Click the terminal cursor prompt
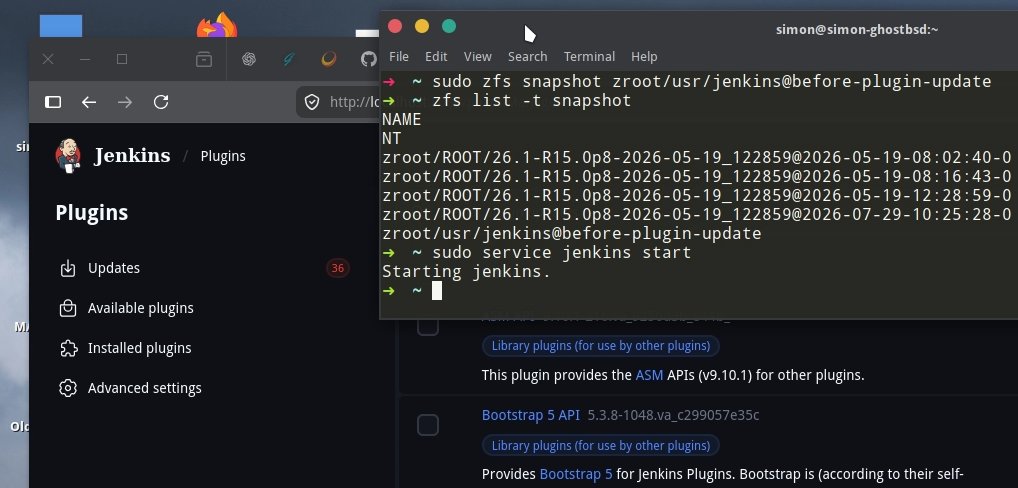This screenshot has width=1018, height=488. click(437, 290)
